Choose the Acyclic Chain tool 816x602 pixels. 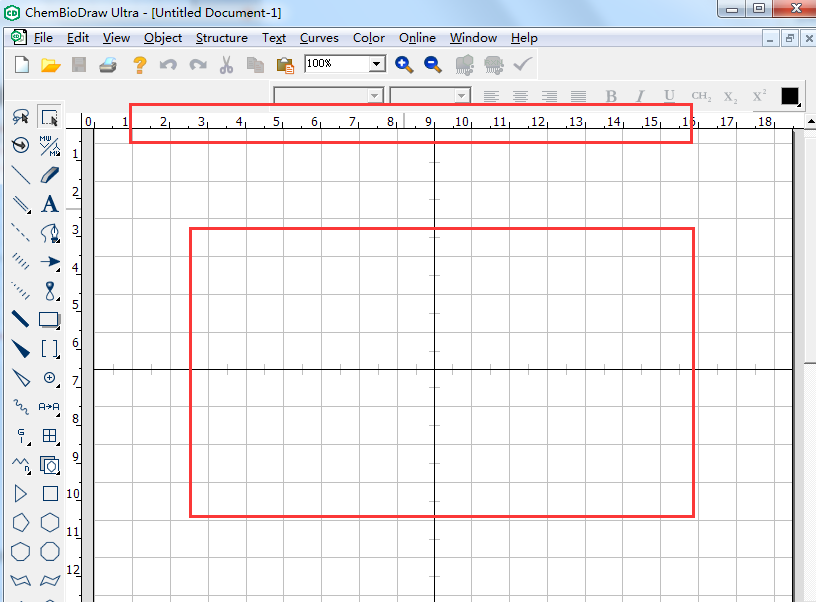(x=21, y=465)
